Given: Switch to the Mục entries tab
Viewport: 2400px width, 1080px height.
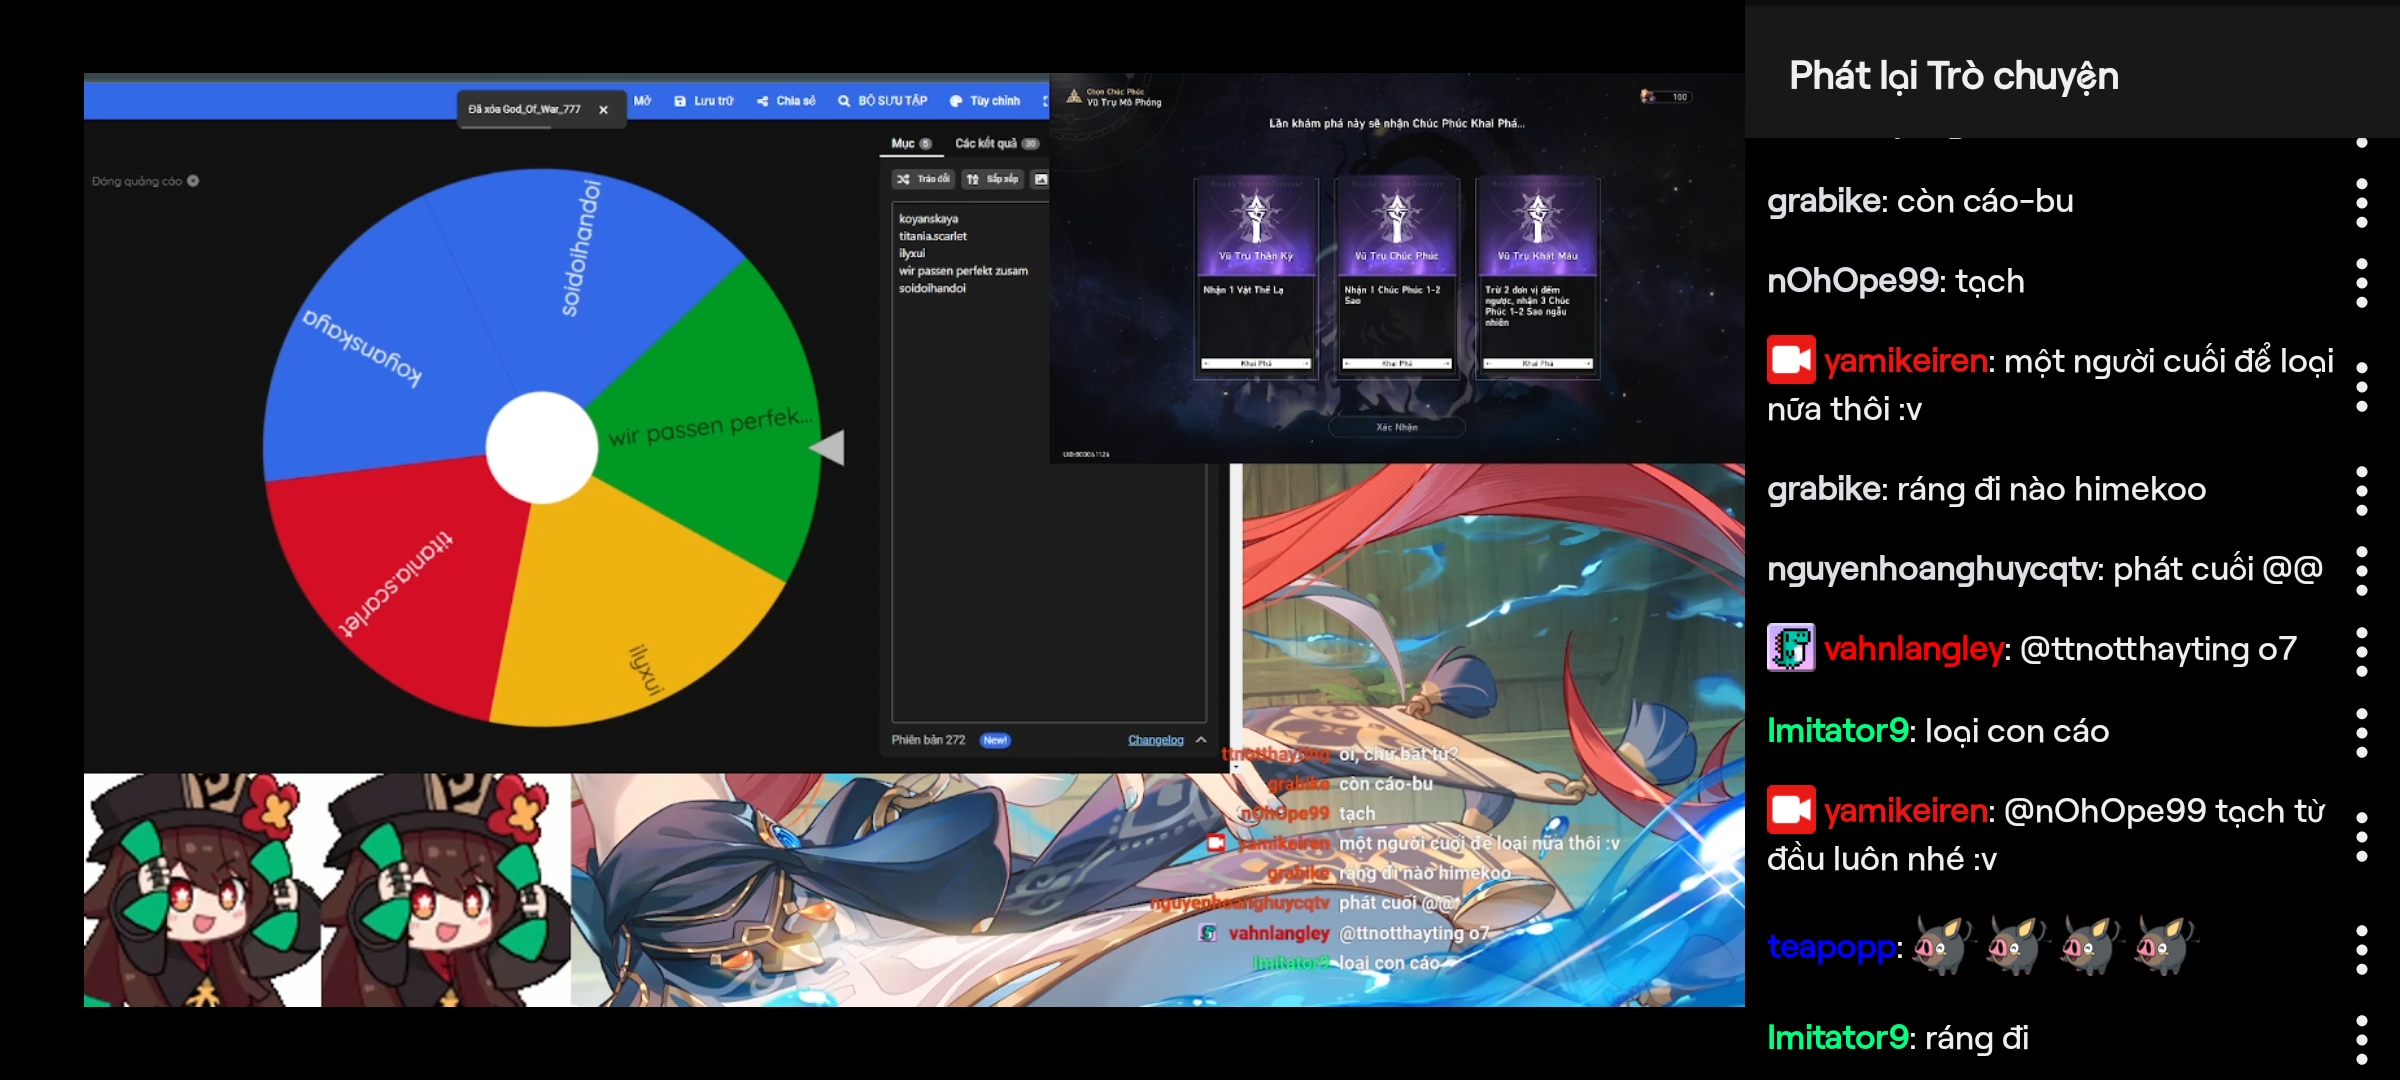Looking at the screenshot, I should (x=911, y=144).
